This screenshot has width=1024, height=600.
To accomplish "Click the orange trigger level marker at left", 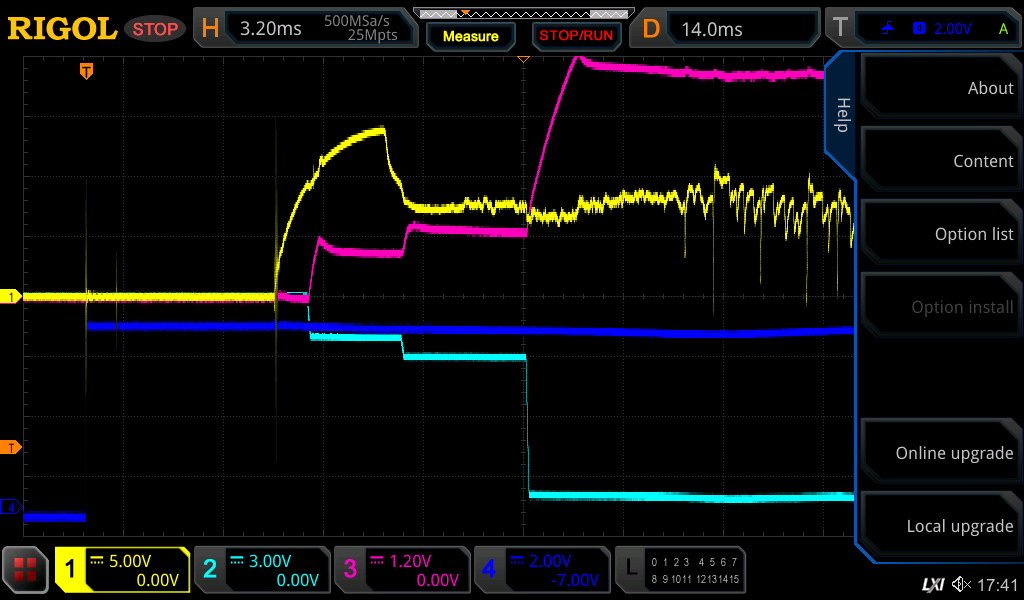I will (x=12, y=447).
